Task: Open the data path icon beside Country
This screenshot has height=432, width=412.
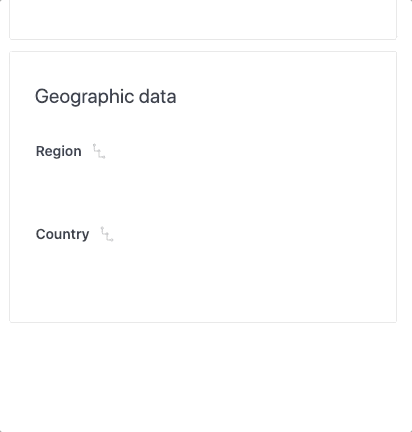Action: (107, 234)
